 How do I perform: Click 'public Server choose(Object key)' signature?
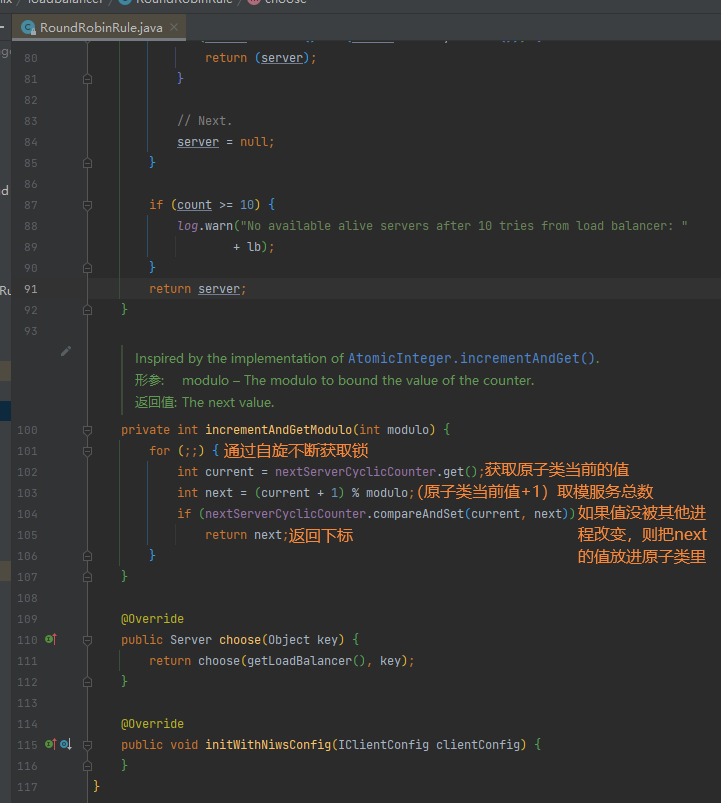point(232,640)
